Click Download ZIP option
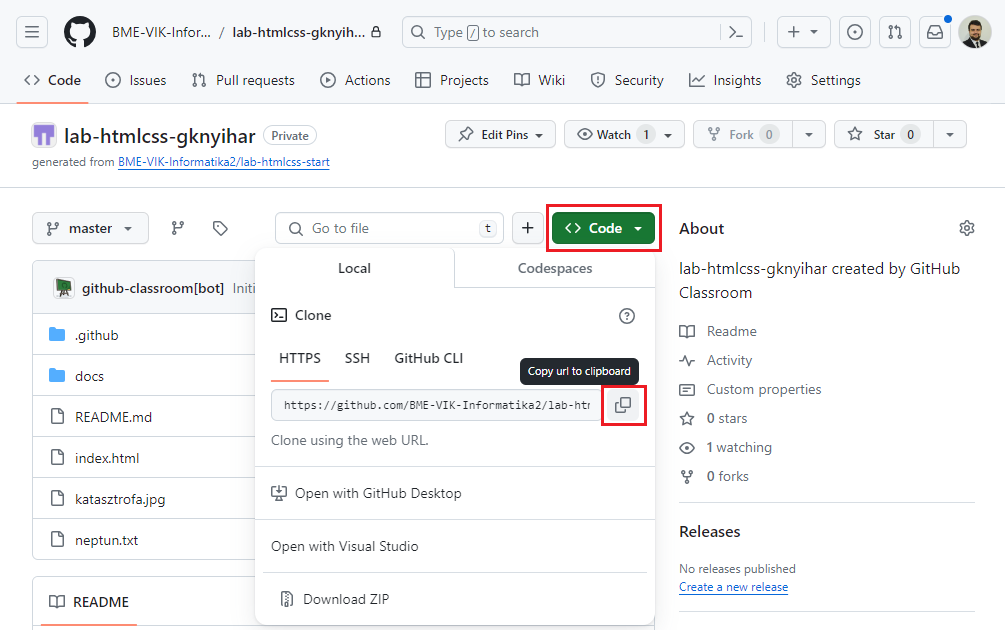Viewport: 1005px width, 630px height. (346, 599)
